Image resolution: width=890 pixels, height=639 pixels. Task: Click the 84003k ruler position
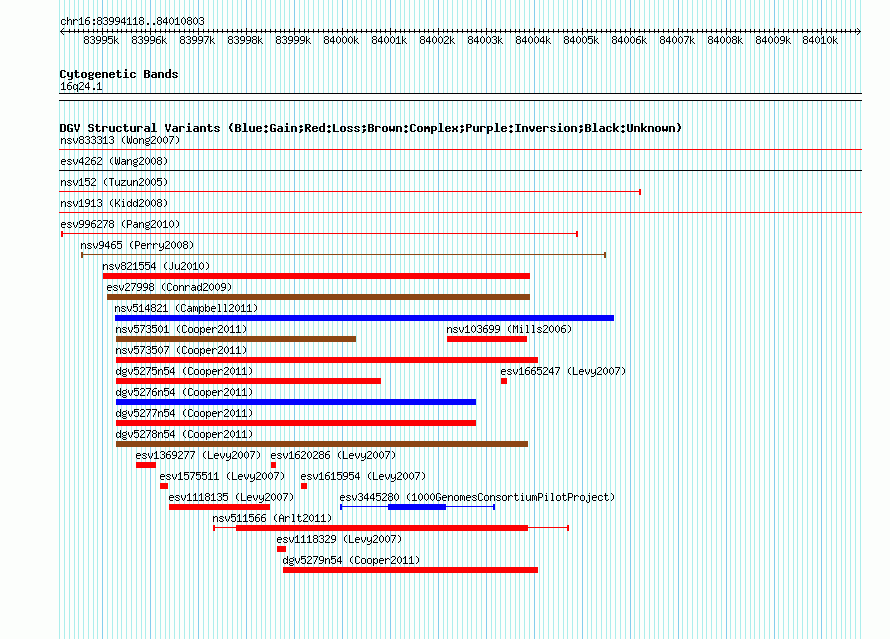[485, 40]
